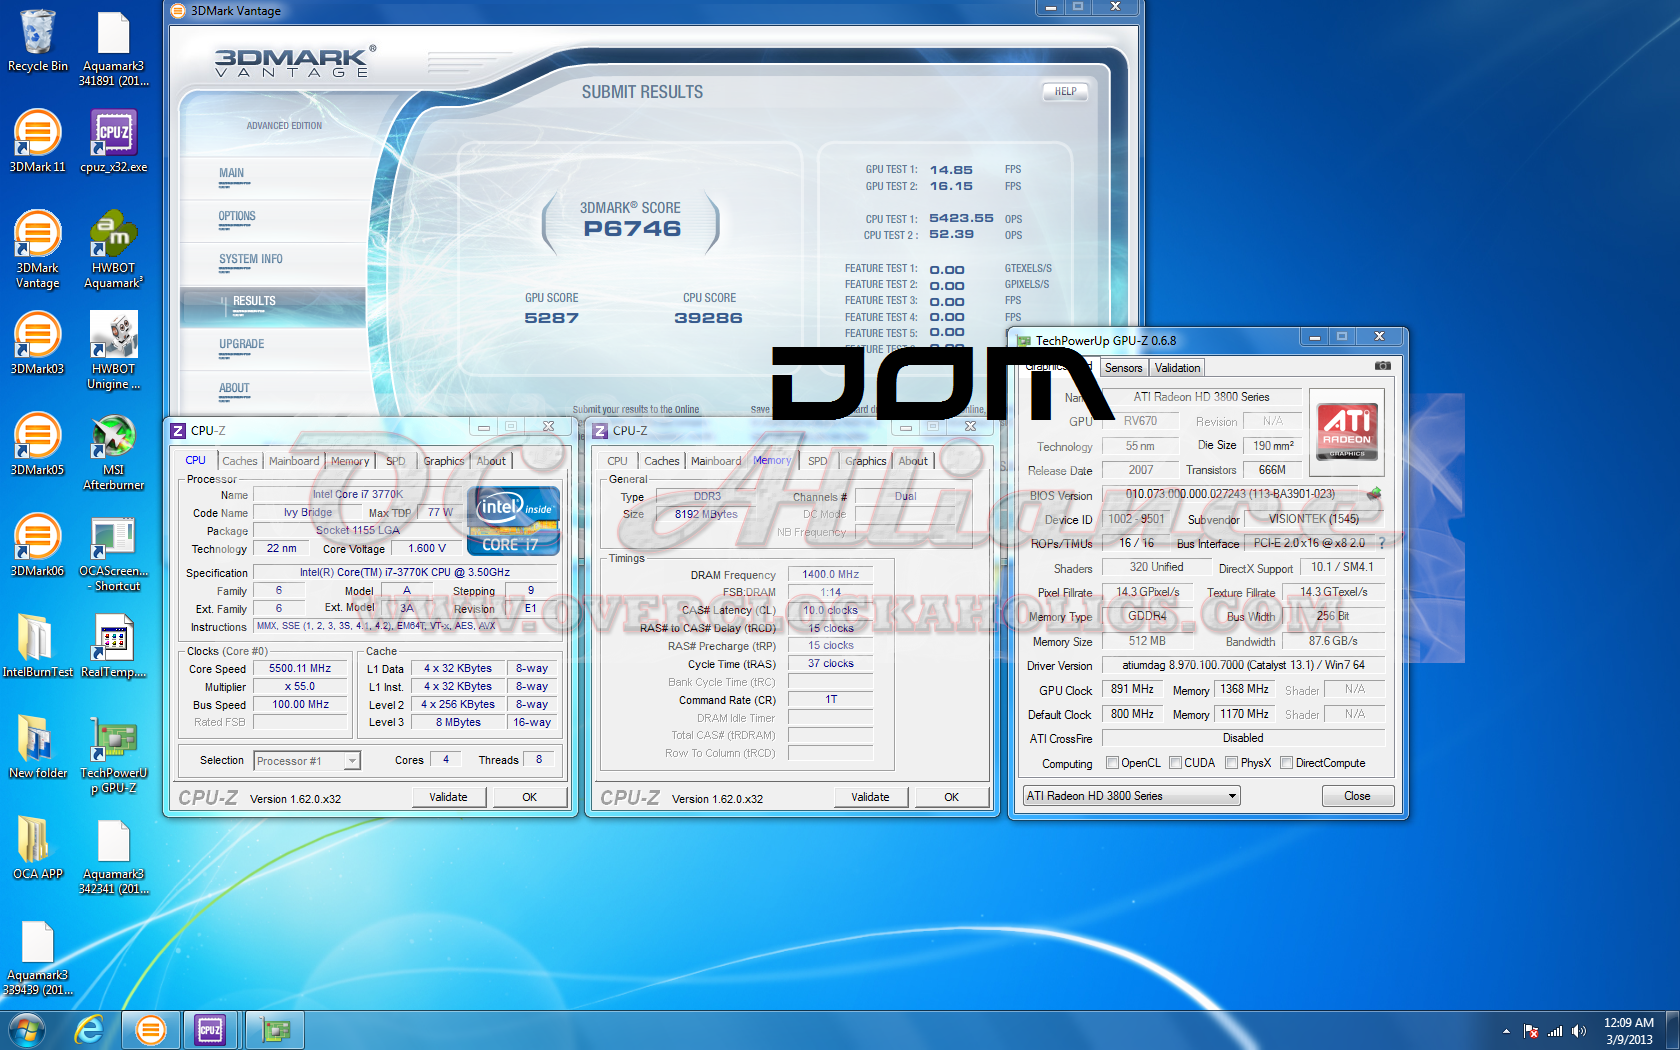The image size is (1680, 1050).
Task: Switch to Mainboard tab in left CPU-Z
Action: click(x=294, y=461)
